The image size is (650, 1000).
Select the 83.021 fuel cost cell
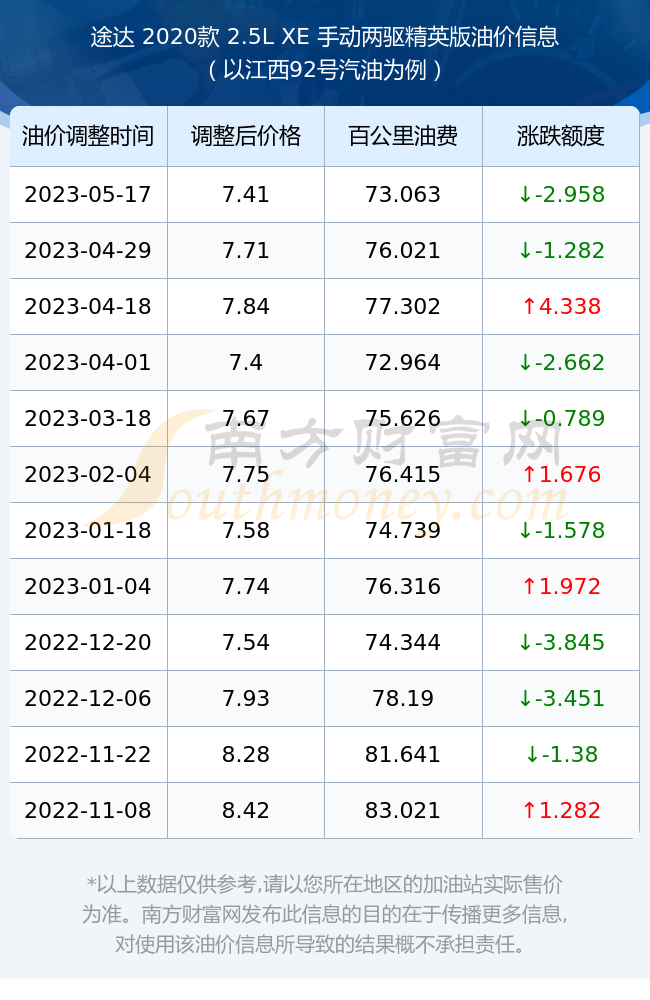403,811
